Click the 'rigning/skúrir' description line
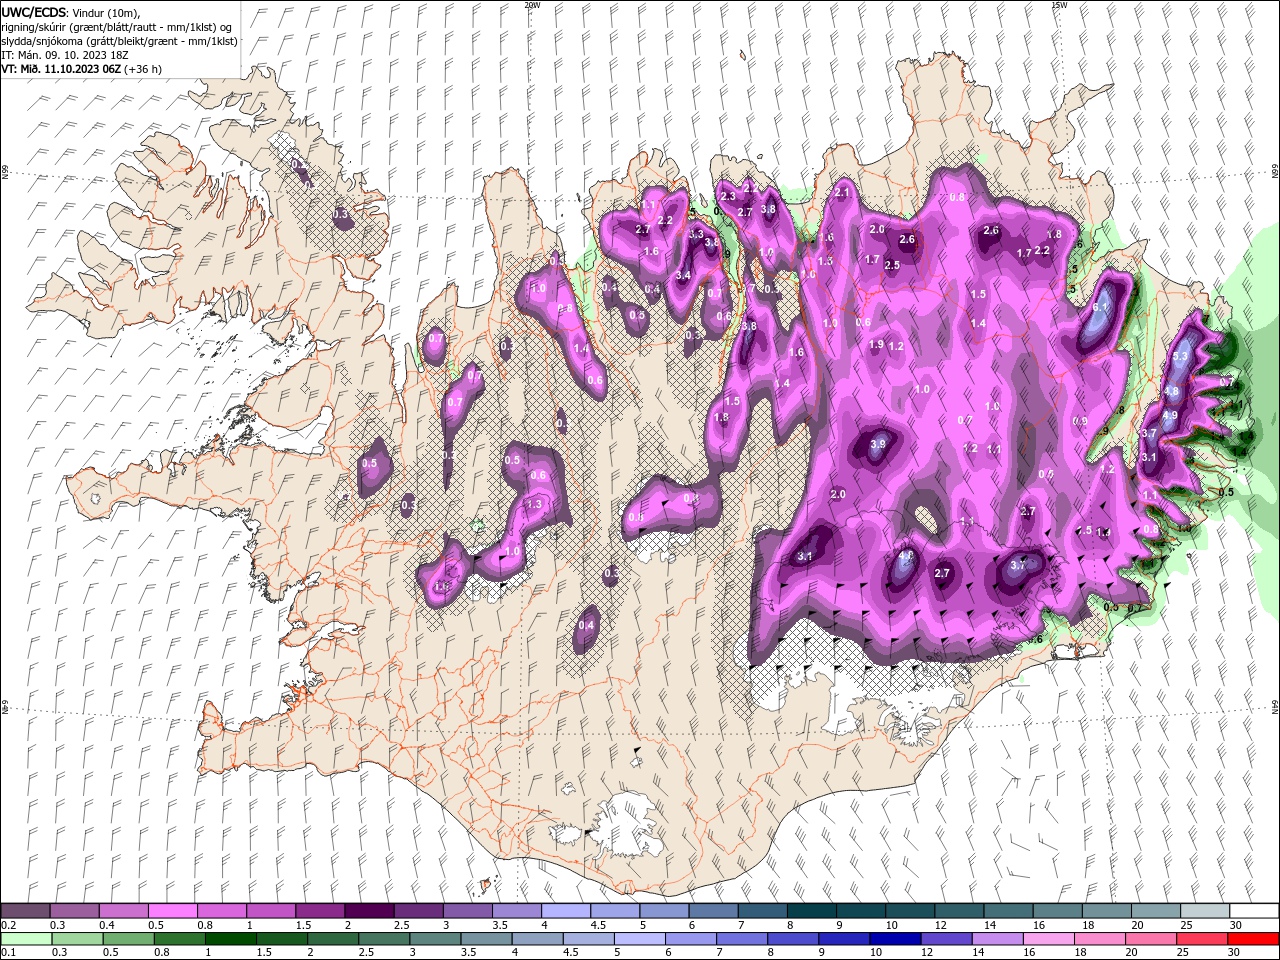The width and height of the screenshot is (1280, 960). pos(116,27)
